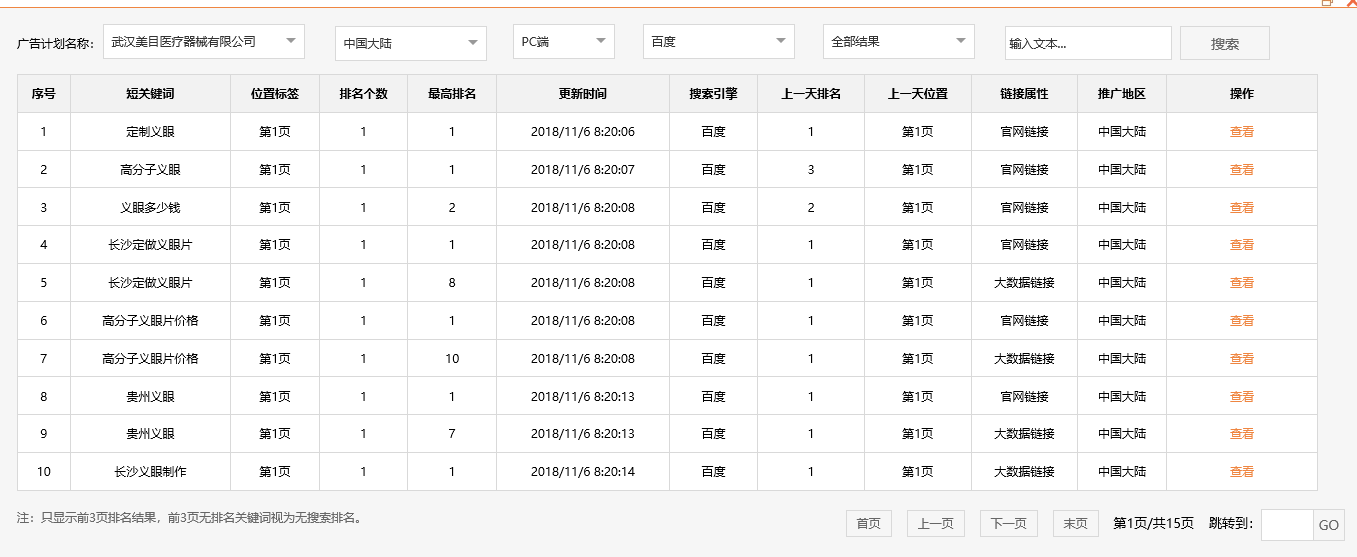This screenshot has width=1357, height=557.
Task: Click 查看 in row numbered 5
Action: (1242, 283)
